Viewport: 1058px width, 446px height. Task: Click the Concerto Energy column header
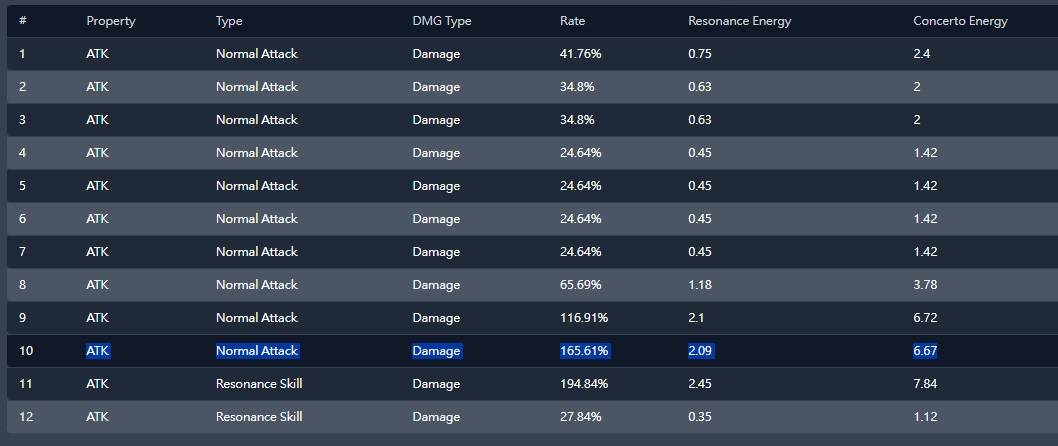[x=960, y=21]
